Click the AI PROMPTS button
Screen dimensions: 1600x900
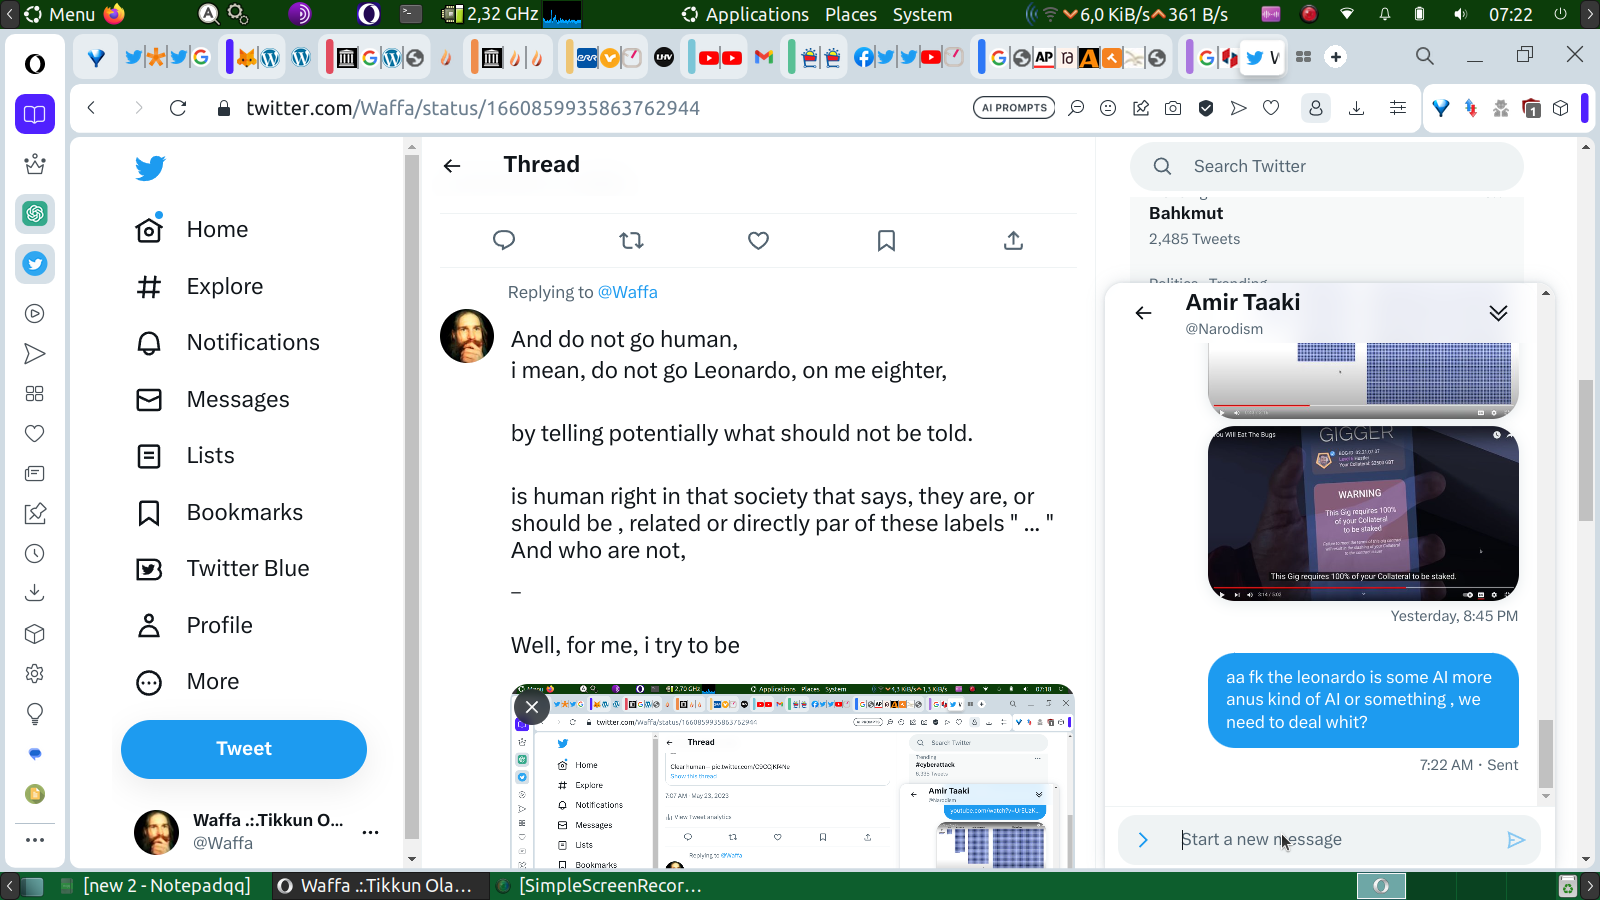pyautogui.click(x=1014, y=108)
